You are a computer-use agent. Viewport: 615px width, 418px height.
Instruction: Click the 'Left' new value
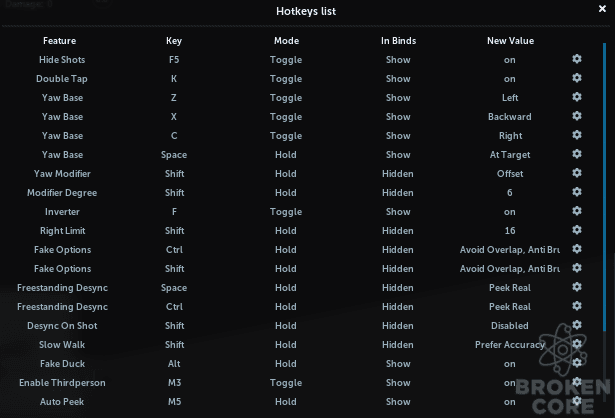pyautogui.click(x=510, y=98)
